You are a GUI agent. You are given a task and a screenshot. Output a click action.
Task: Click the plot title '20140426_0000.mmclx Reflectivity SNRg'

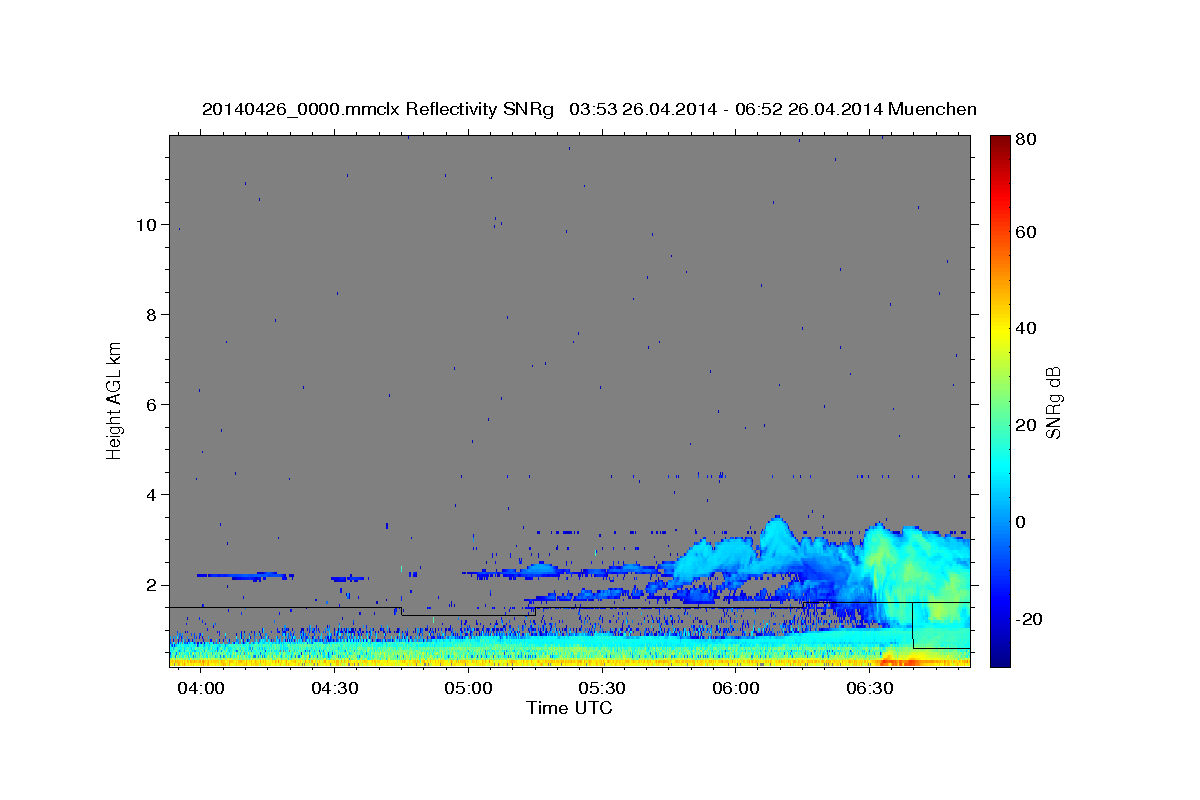[x=378, y=109]
